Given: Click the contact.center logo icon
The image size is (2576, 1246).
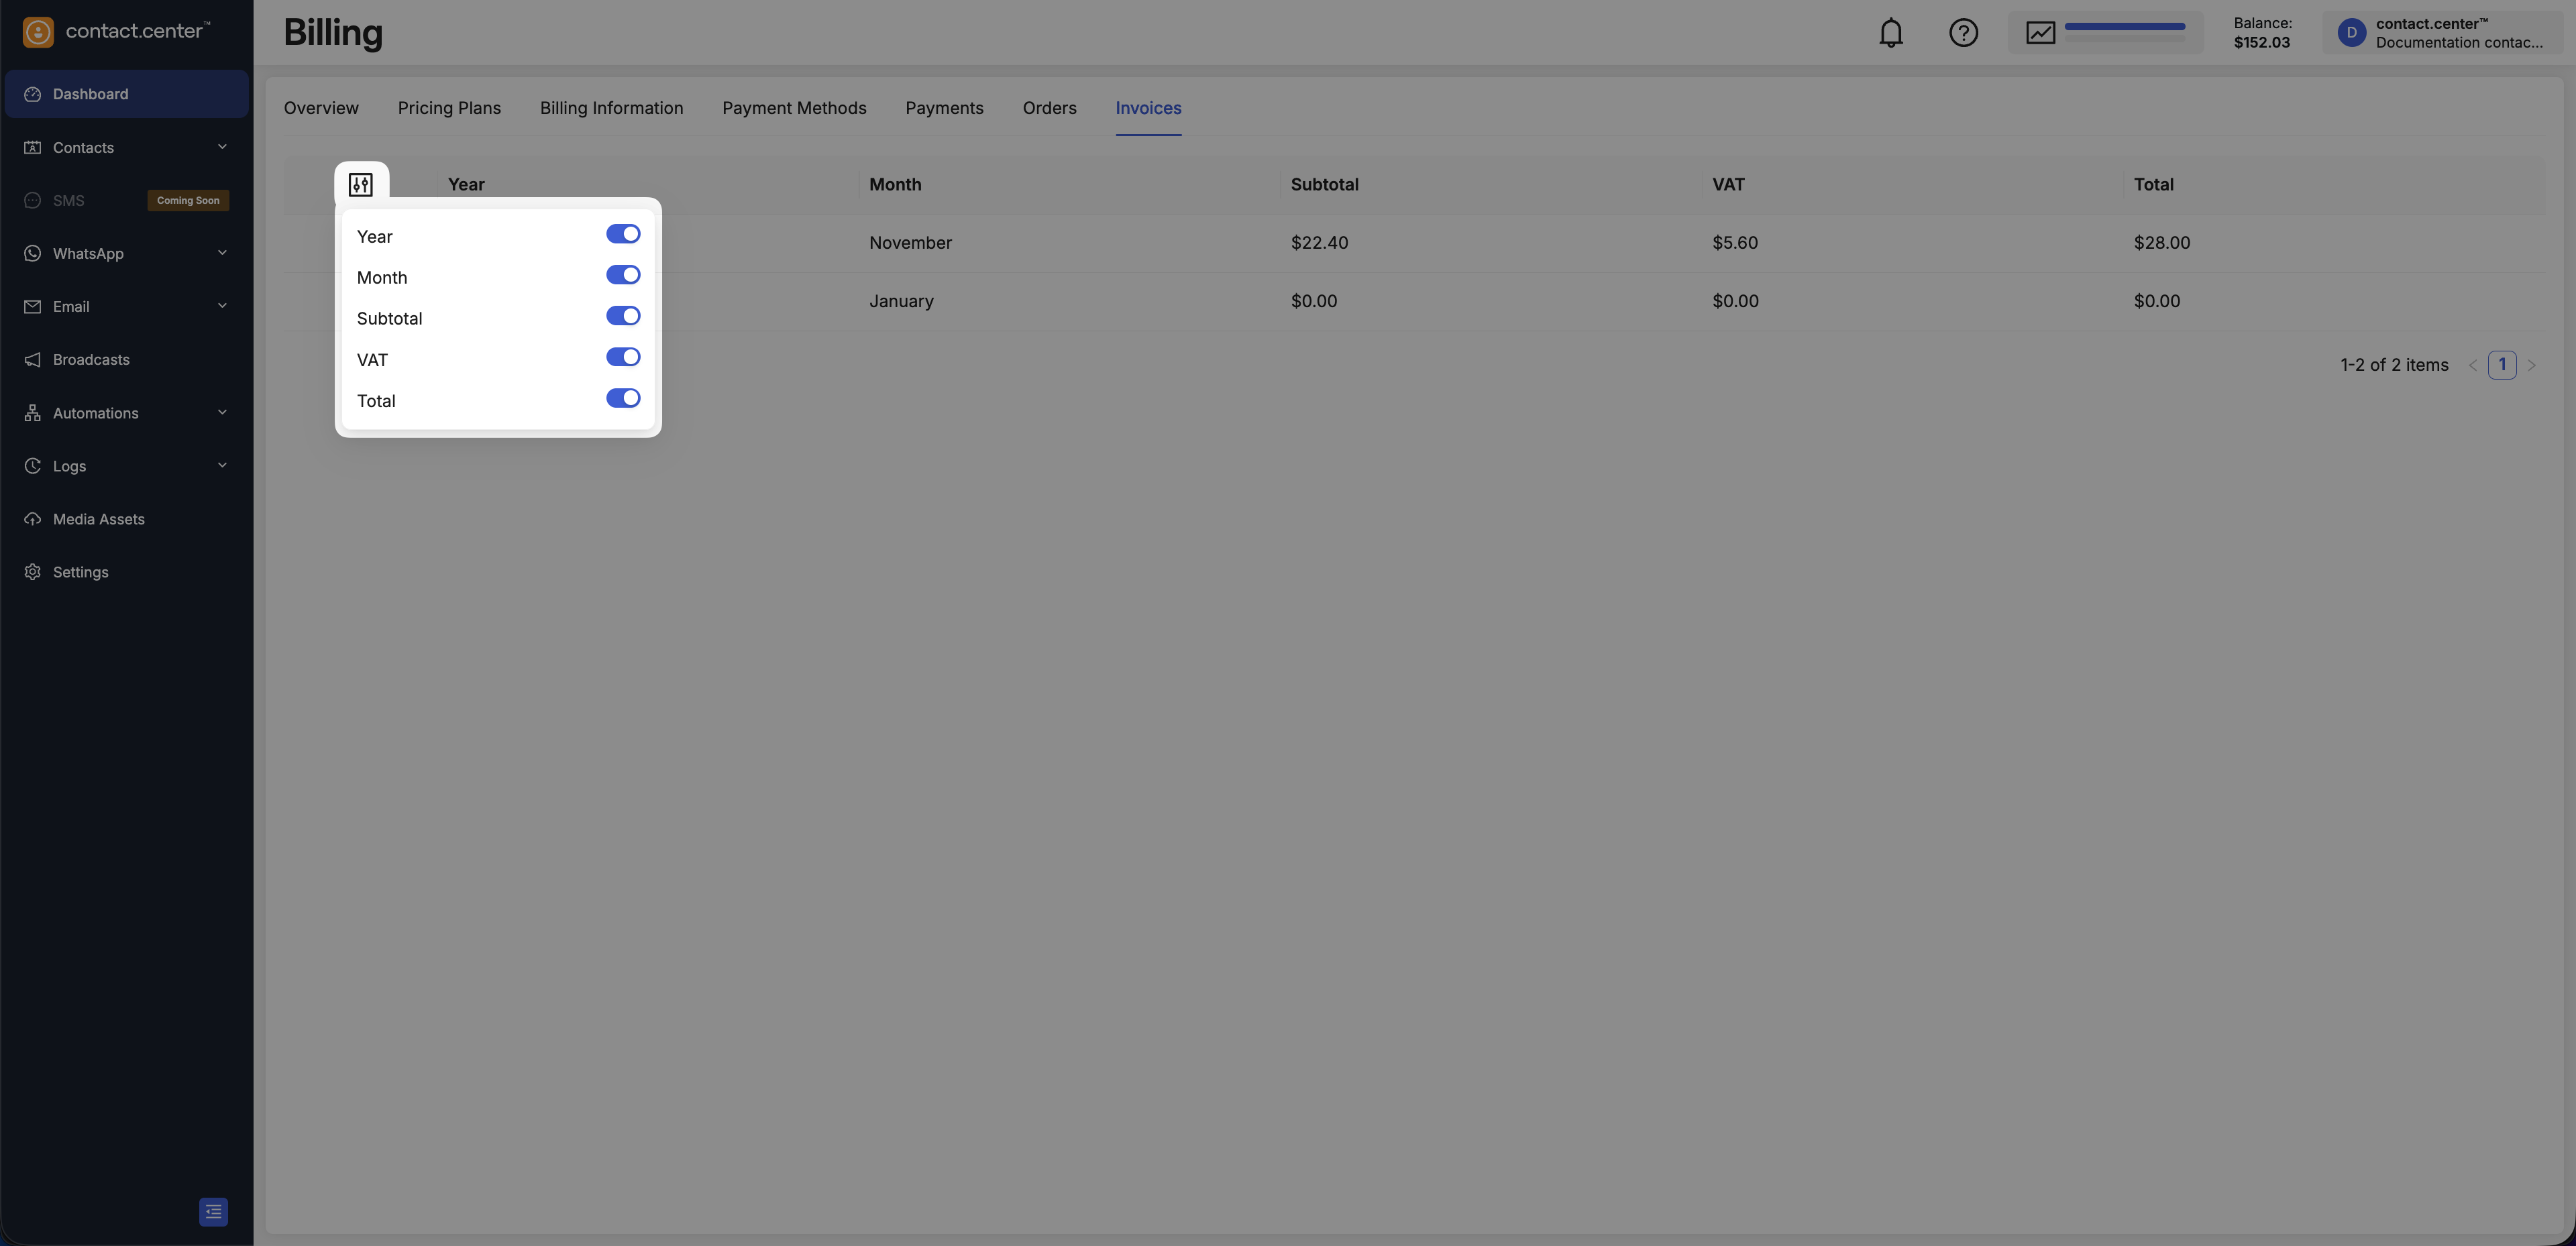Looking at the screenshot, I should tap(38, 32).
